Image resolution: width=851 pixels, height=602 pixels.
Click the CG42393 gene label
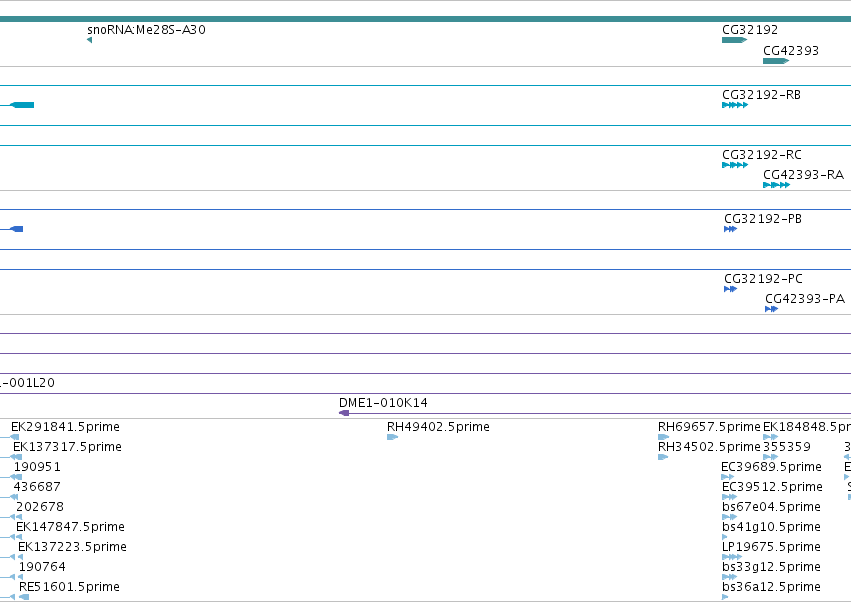(x=791, y=50)
